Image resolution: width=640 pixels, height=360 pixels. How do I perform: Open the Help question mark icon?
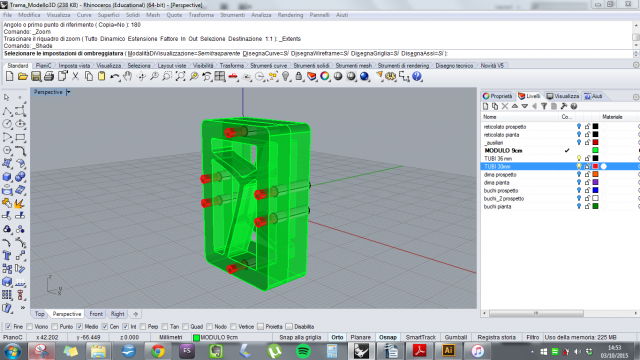click(x=417, y=76)
